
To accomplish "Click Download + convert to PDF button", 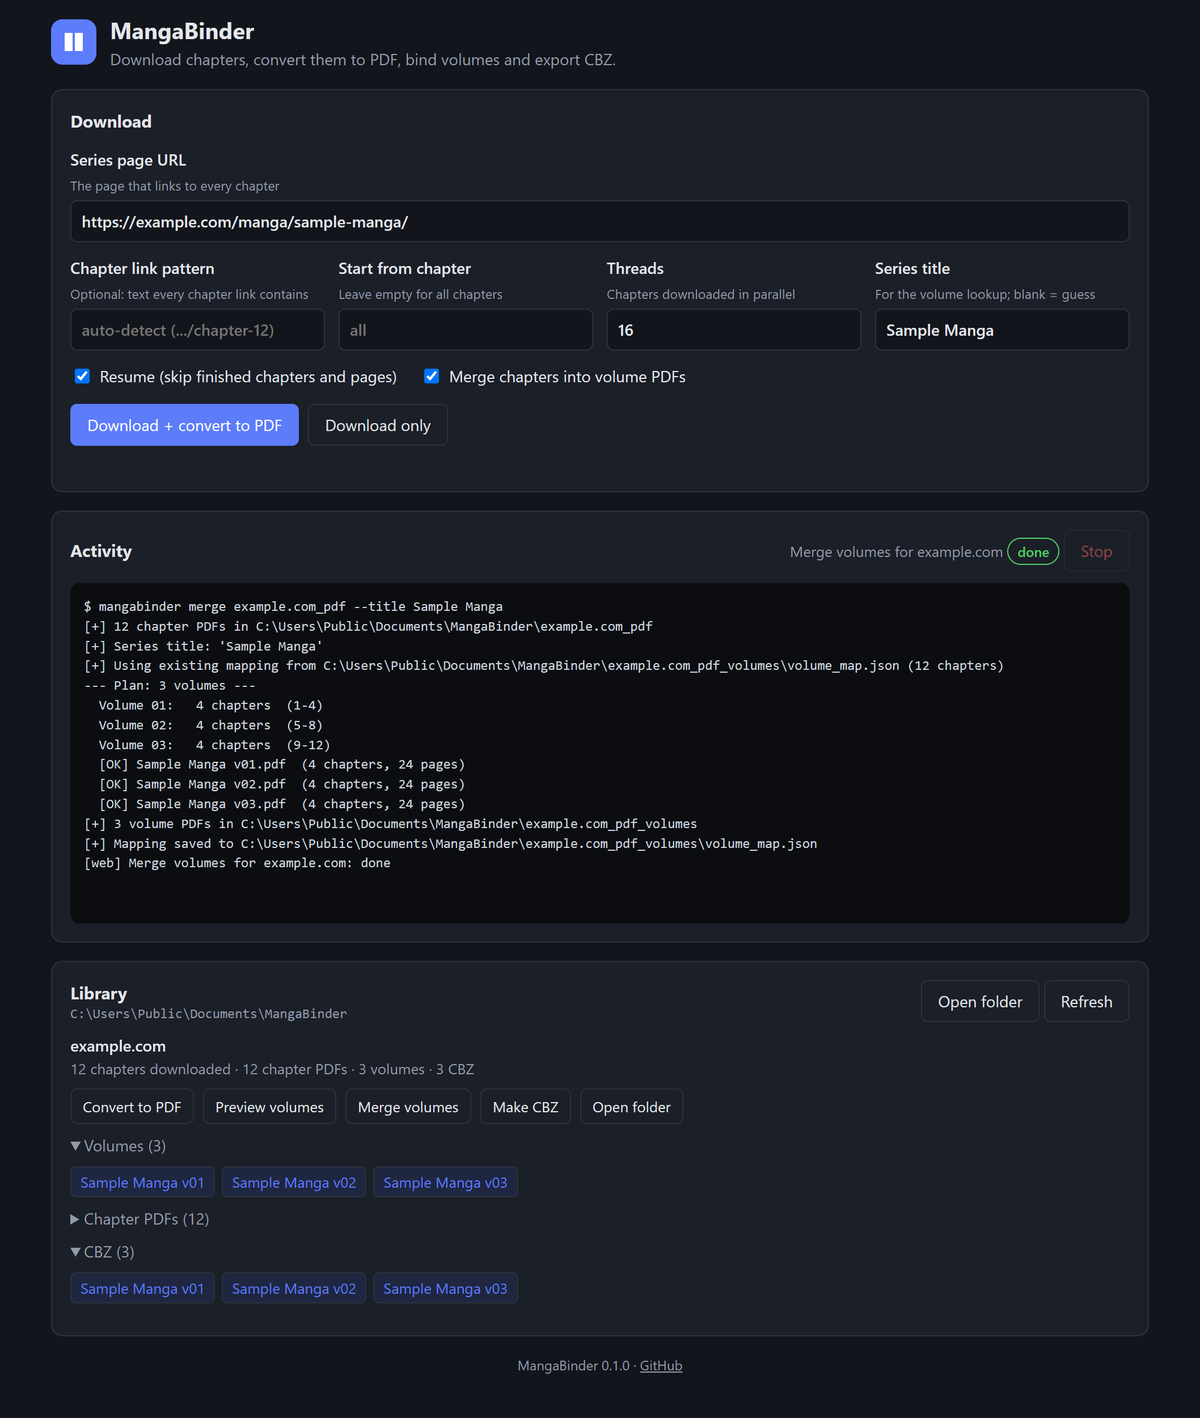I will pos(184,425).
